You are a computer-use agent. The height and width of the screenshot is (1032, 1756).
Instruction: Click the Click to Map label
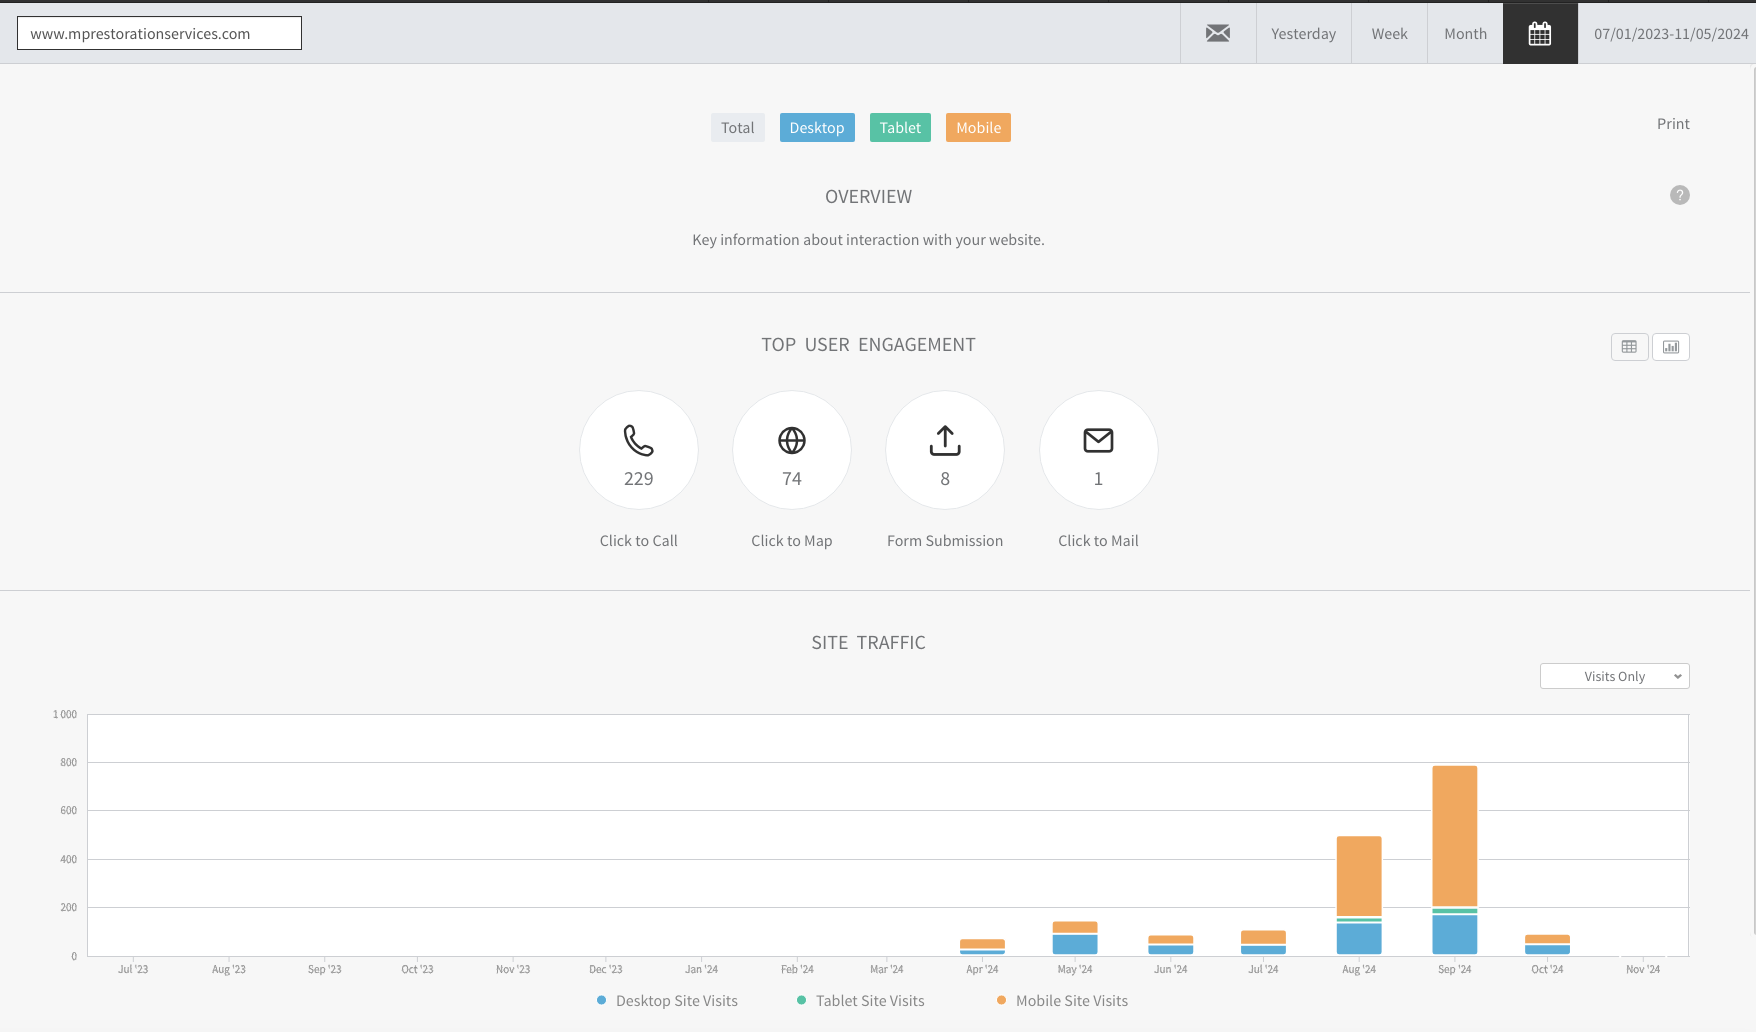click(x=792, y=541)
